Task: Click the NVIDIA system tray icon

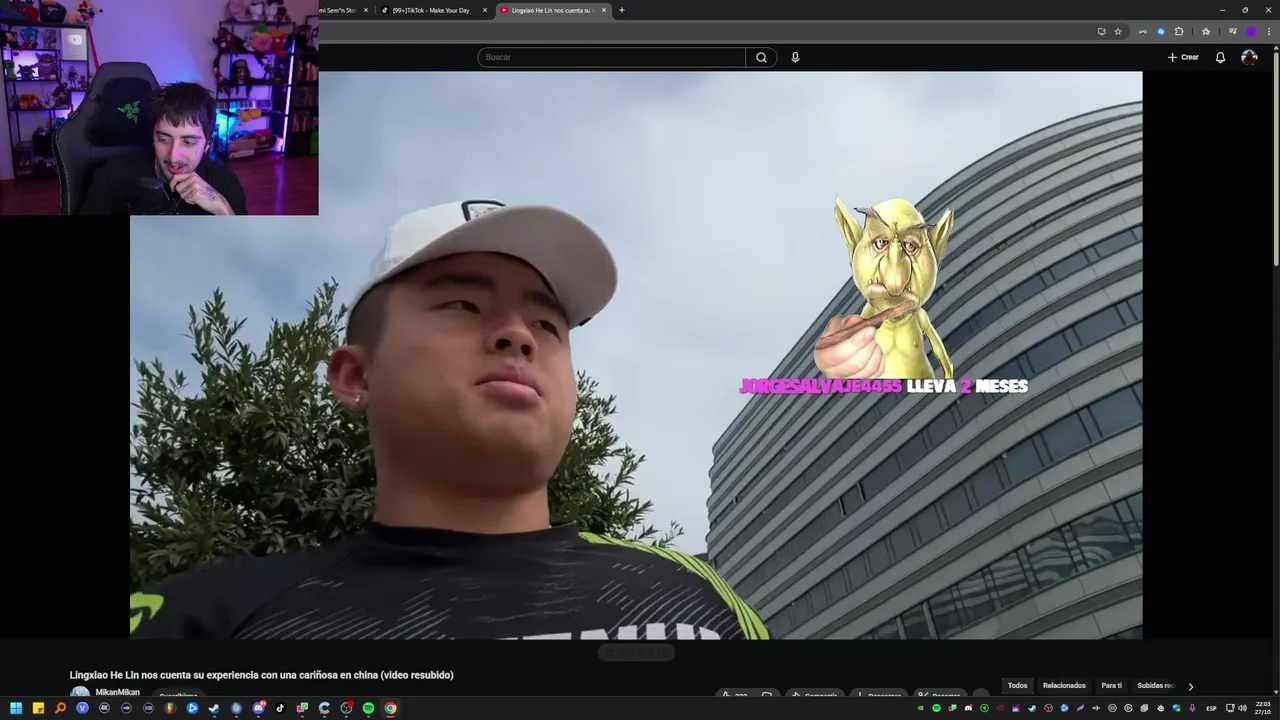Action: (920, 708)
